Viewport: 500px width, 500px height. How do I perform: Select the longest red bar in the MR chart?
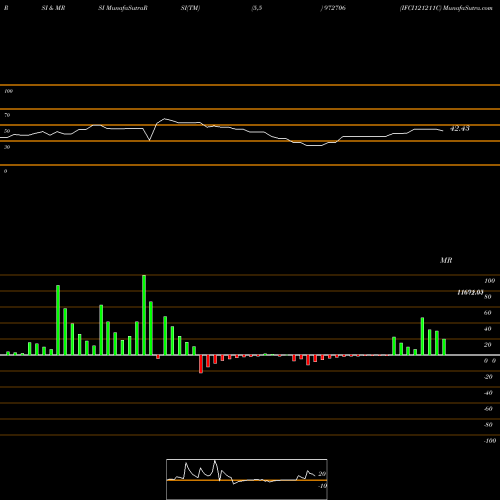coord(201,364)
